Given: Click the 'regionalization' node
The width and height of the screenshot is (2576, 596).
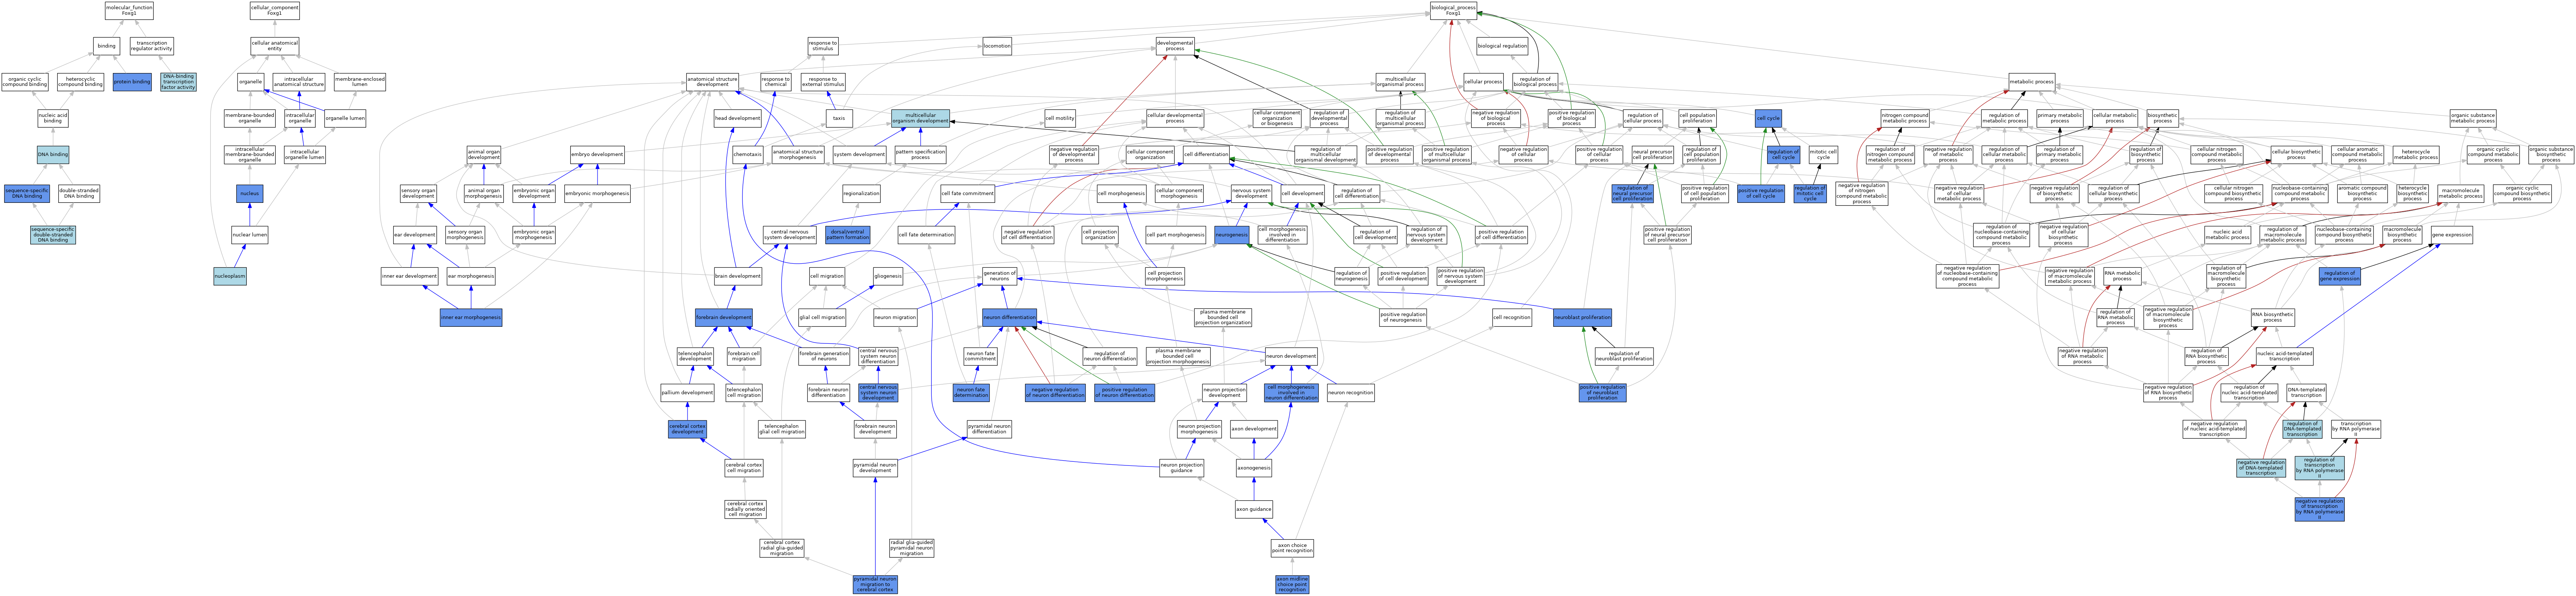Looking at the screenshot, I should pyautogui.click(x=861, y=193).
